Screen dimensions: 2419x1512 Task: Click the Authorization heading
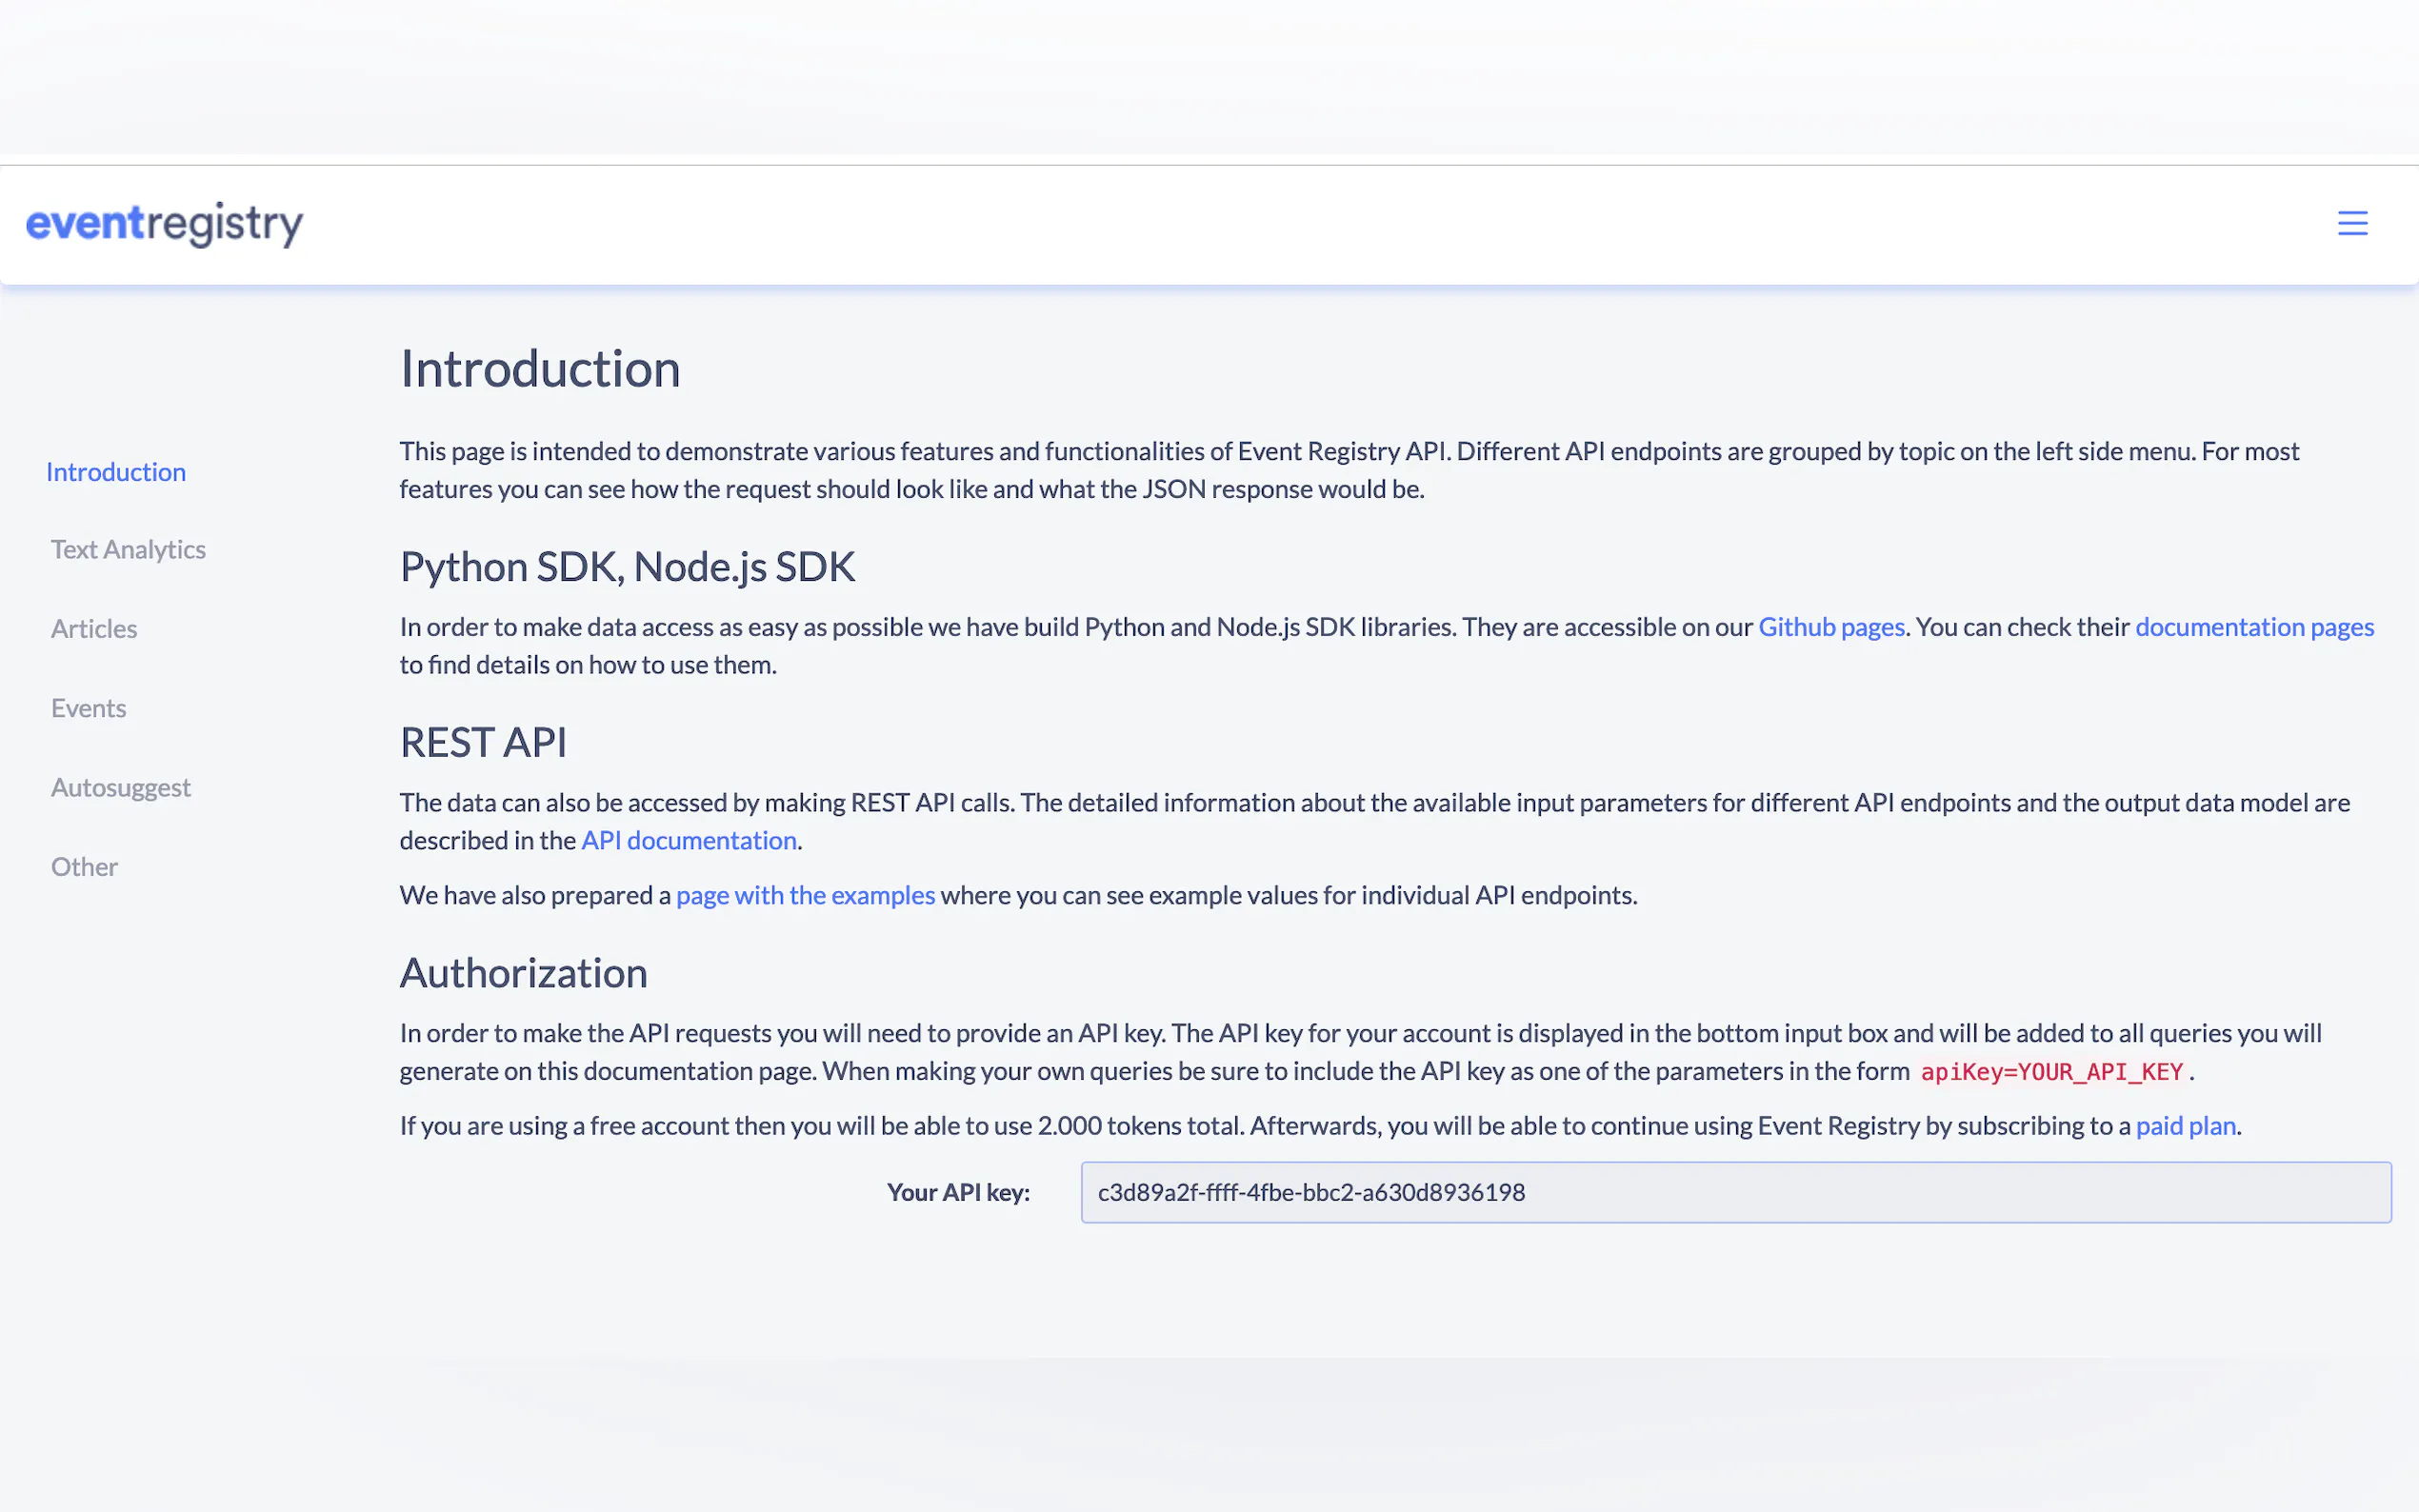tap(523, 973)
